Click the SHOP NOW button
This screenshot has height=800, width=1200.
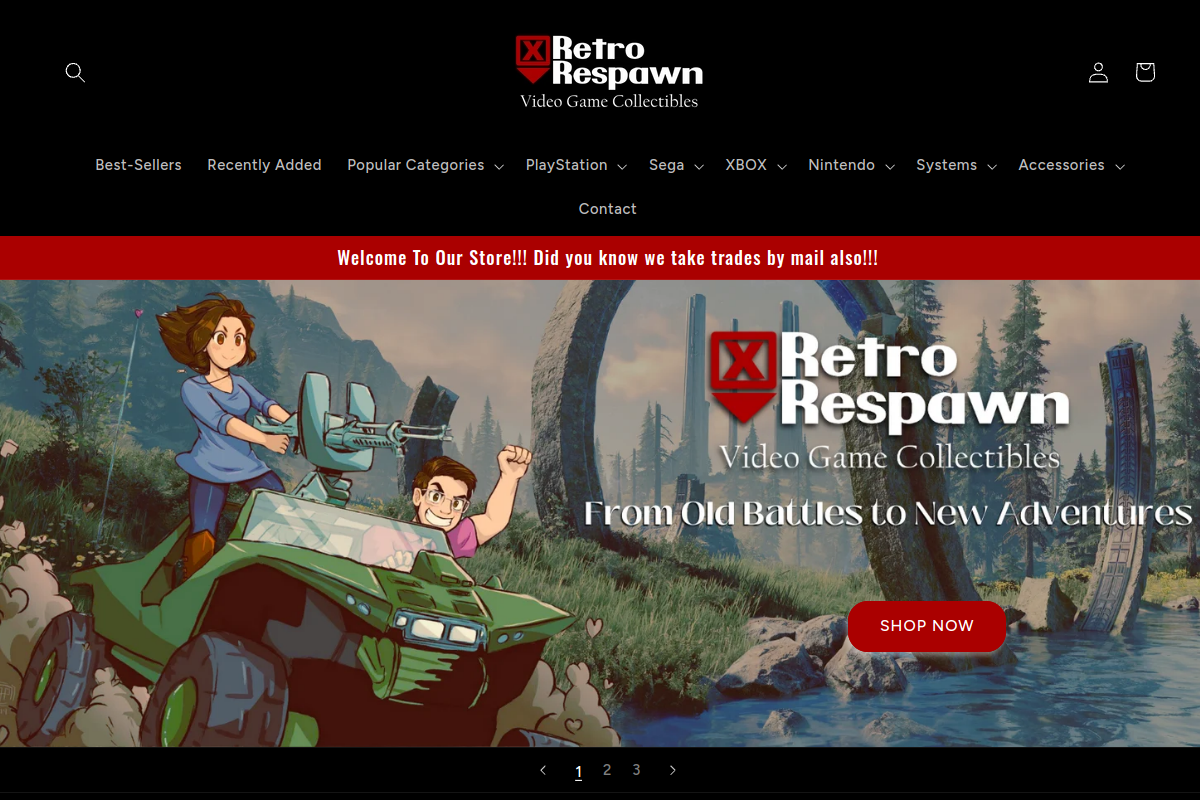click(x=926, y=626)
